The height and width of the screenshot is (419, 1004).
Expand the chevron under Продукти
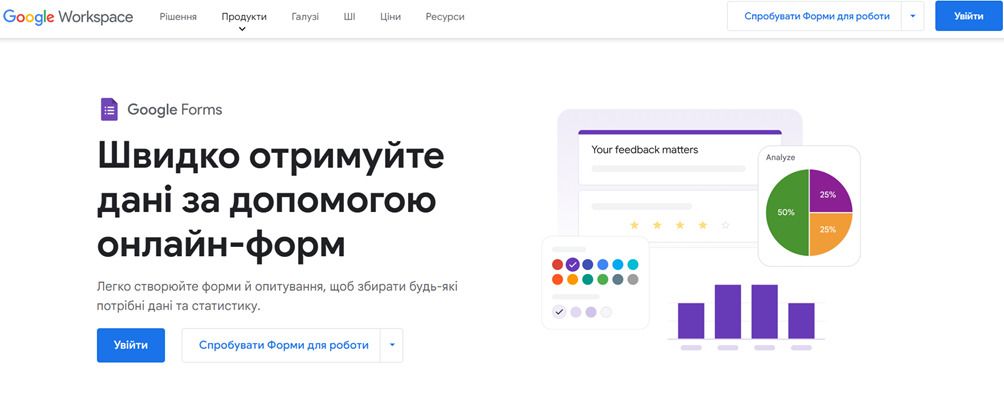[242, 29]
